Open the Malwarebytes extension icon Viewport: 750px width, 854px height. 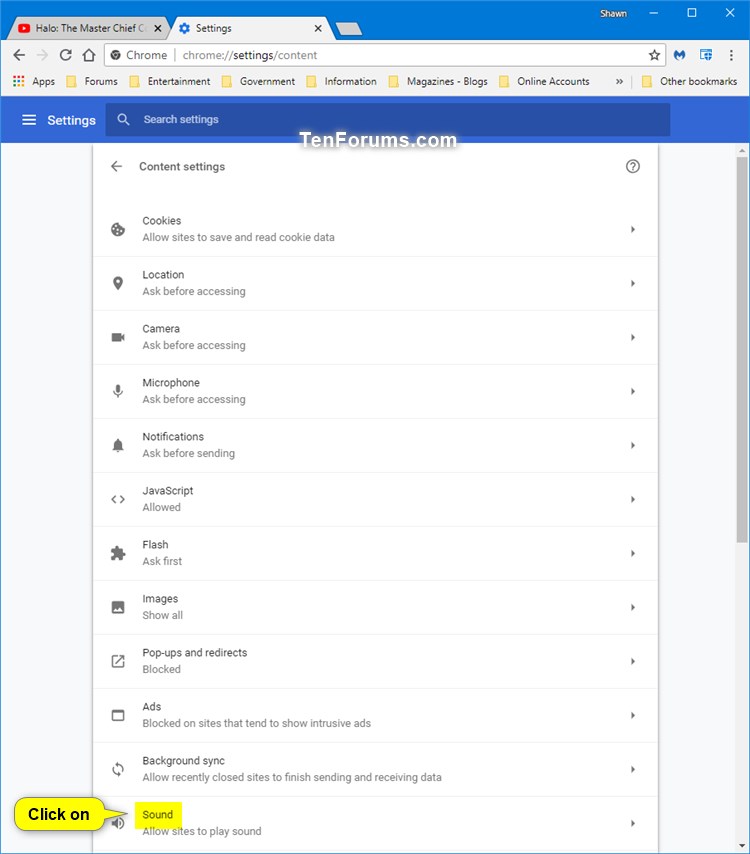pyautogui.click(x=679, y=55)
